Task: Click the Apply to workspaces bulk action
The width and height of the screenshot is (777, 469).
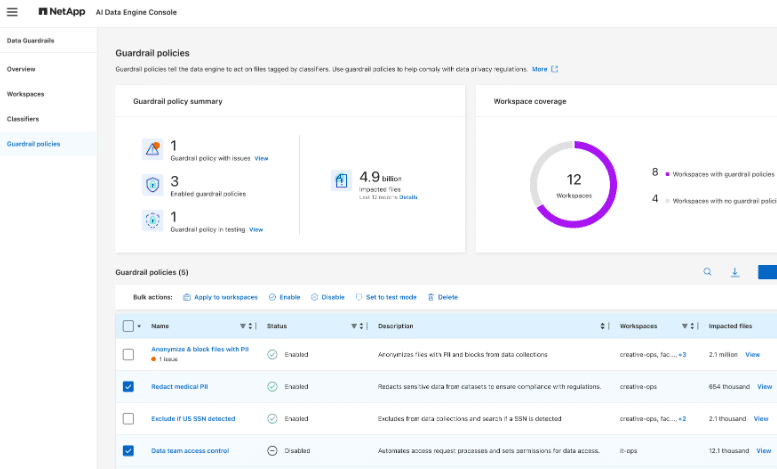Action: (220, 297)
